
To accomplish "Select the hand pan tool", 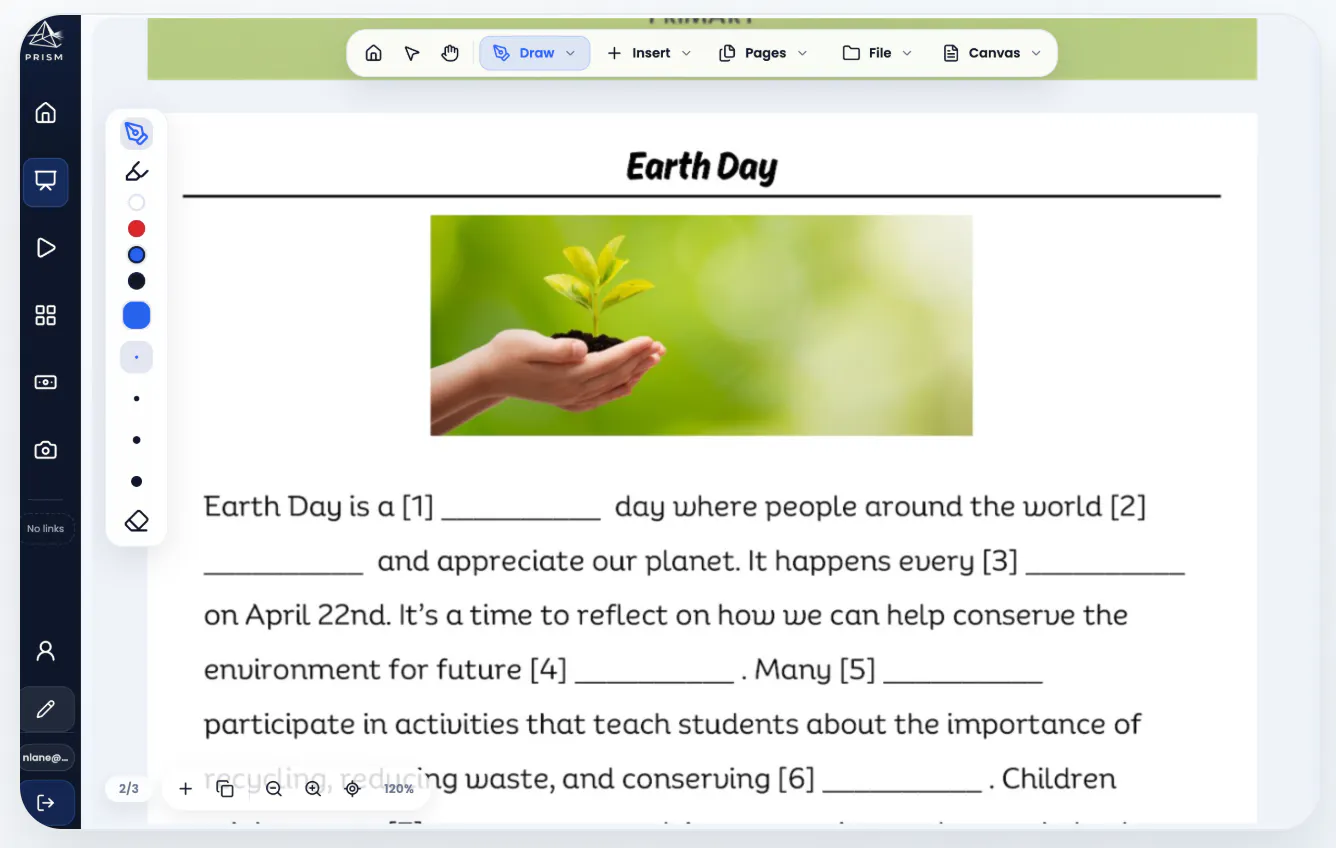I will click(450, 53).
